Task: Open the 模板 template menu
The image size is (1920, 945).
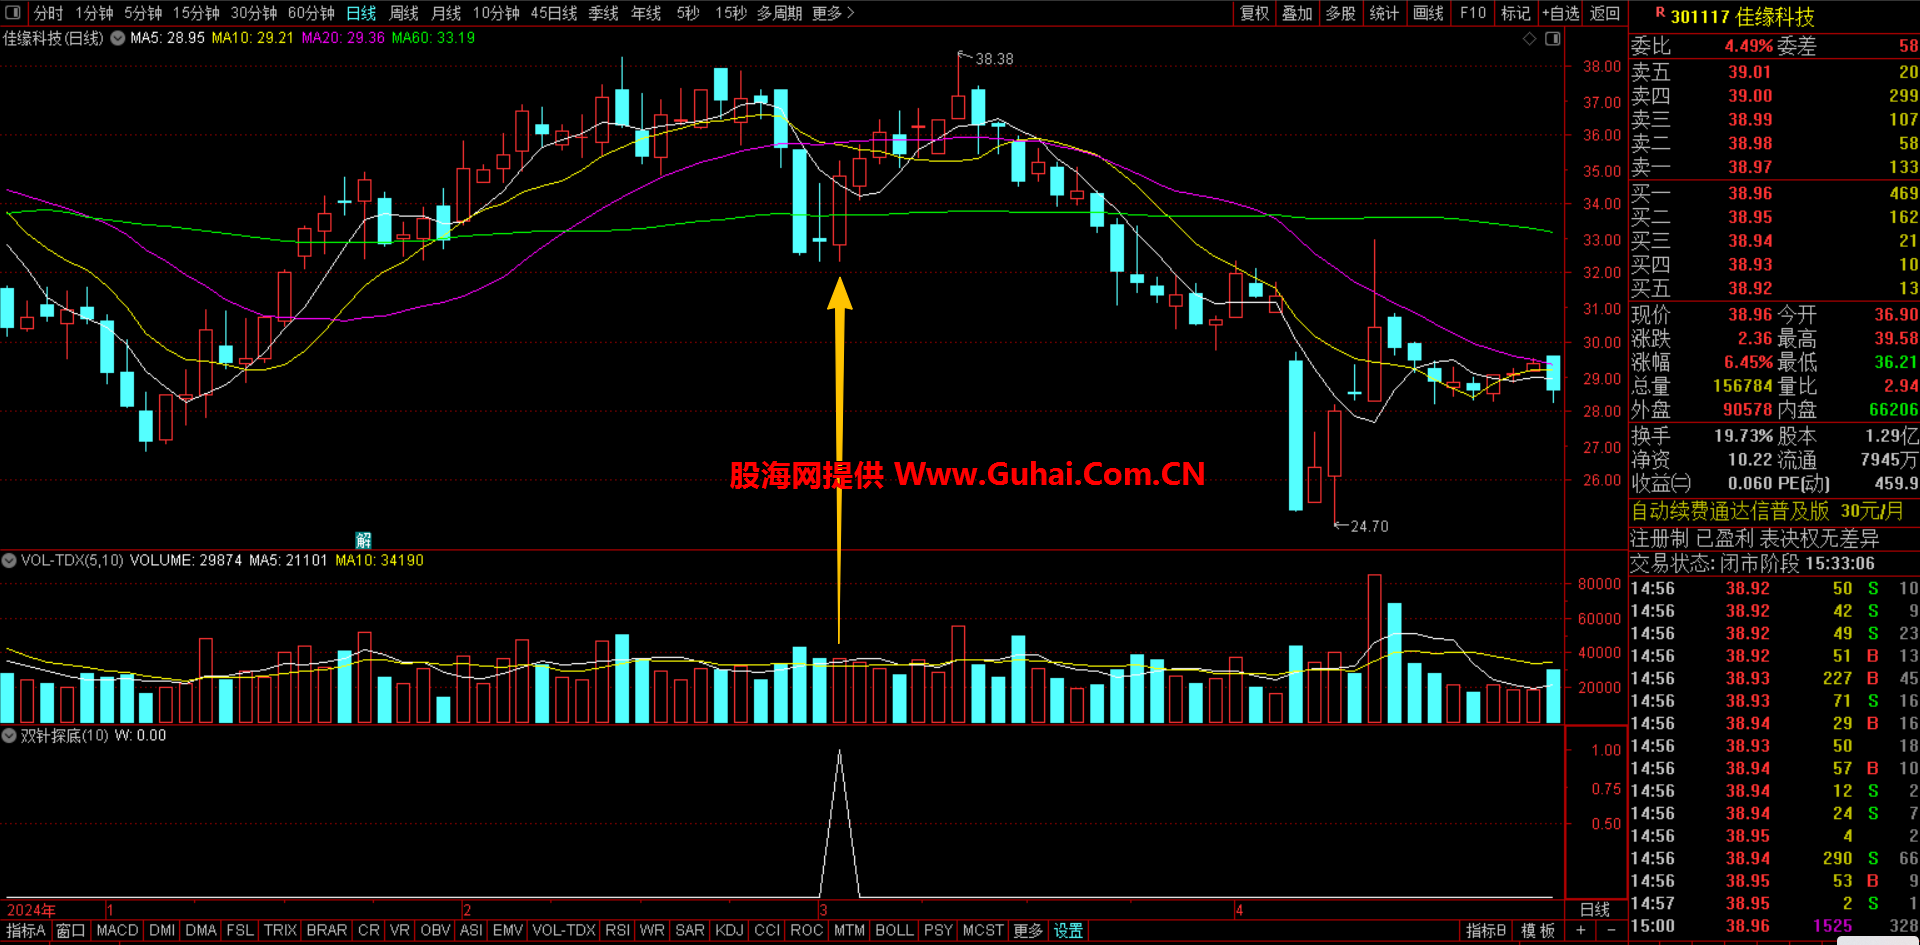Action: pyautogui.click(x=1538, y=931)
